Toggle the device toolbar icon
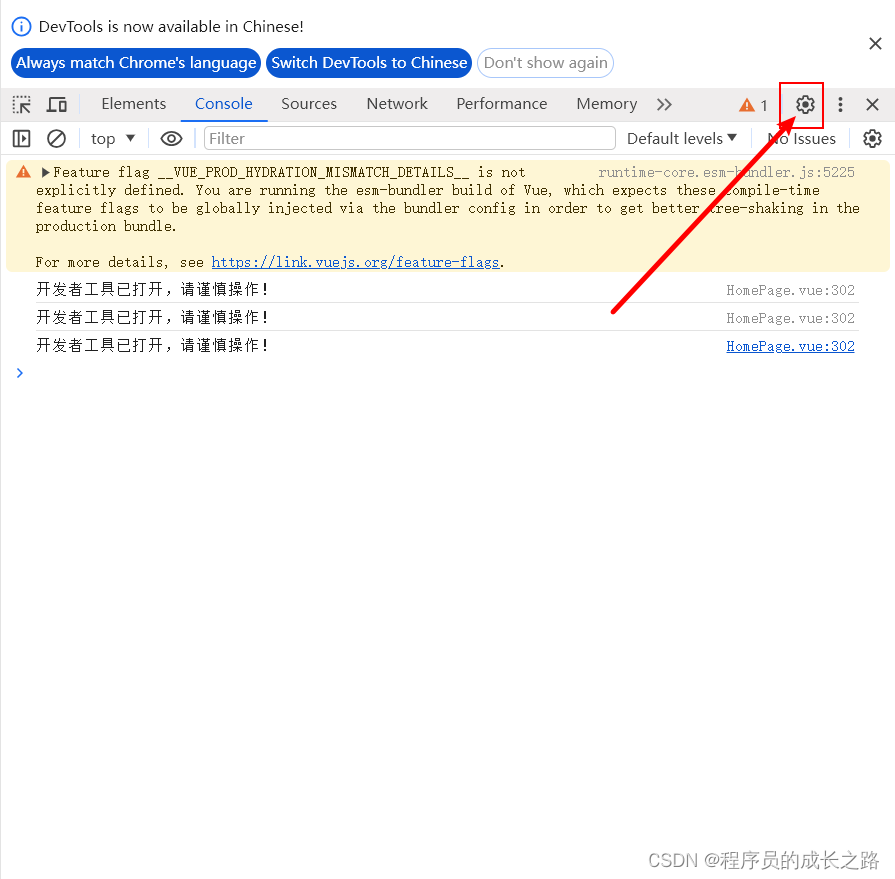The image size is (895, 879). pos(57,104)
